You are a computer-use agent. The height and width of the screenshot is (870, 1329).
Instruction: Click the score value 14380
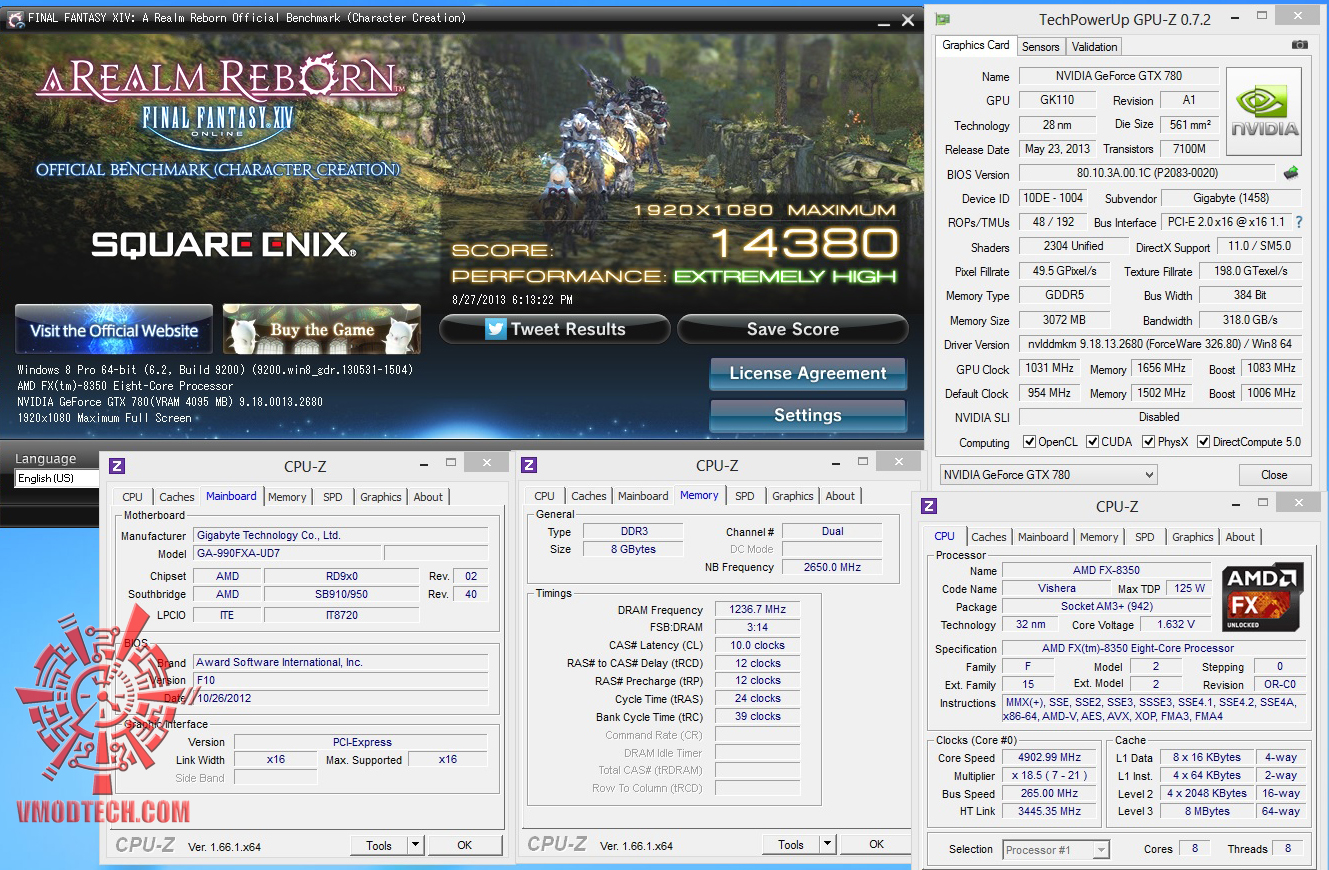pos(804,244)
